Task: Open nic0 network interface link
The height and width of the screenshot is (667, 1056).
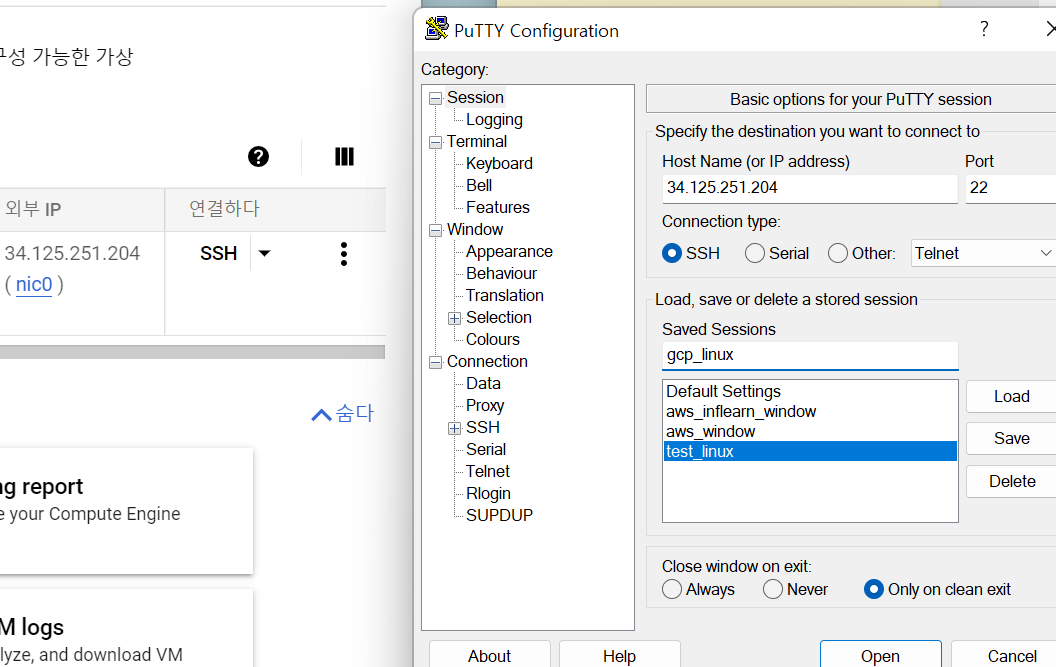Action: [x=34, y=285]
